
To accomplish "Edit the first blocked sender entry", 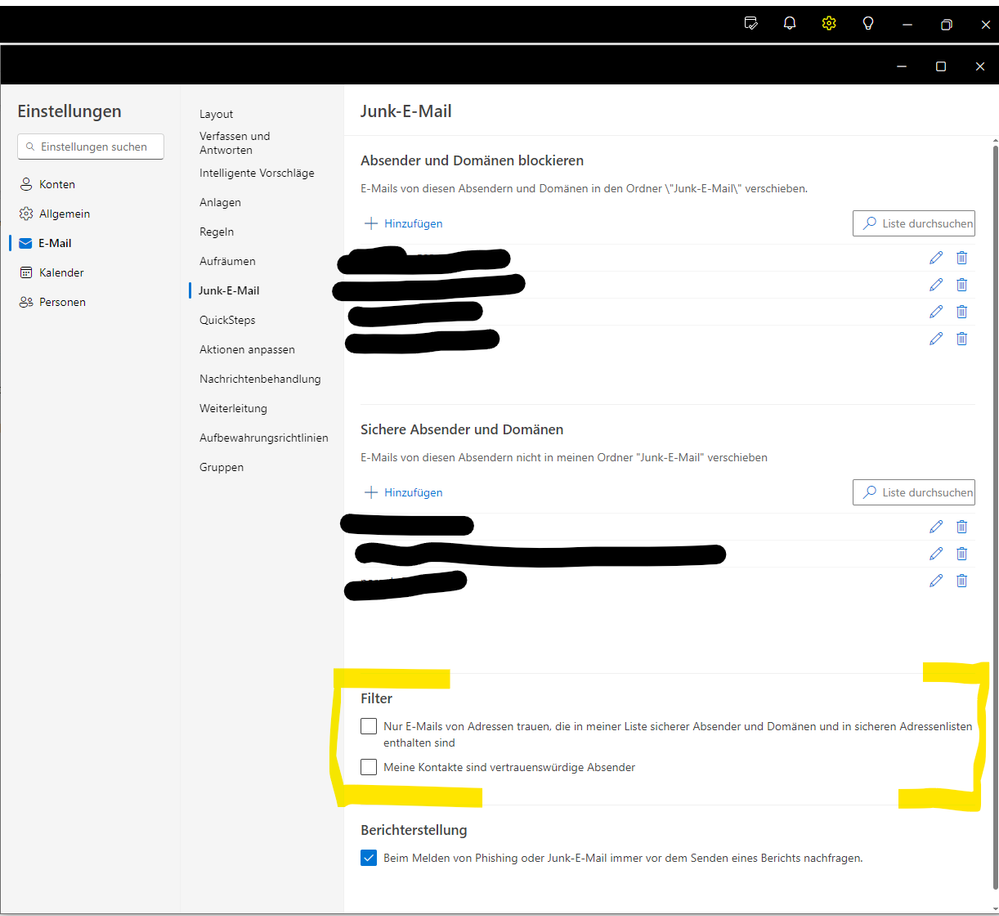I will click(935, 258).
